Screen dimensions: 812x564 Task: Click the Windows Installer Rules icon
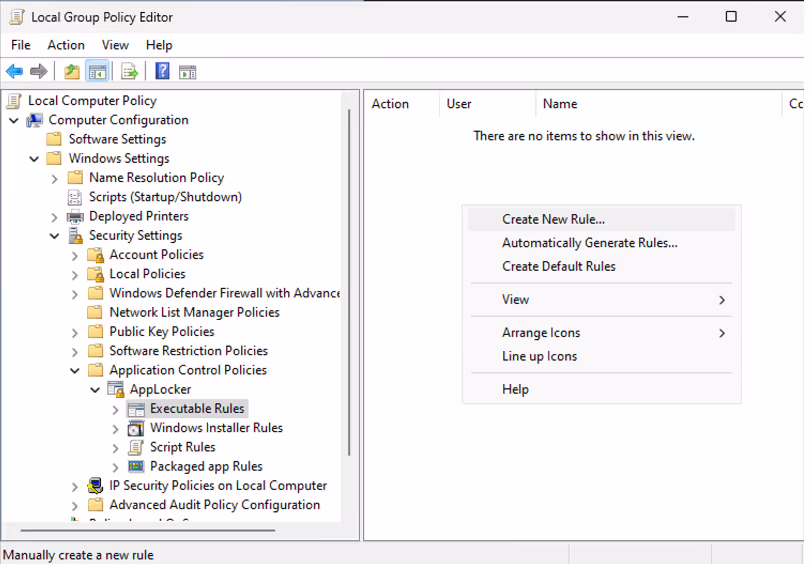click(136, 428)
